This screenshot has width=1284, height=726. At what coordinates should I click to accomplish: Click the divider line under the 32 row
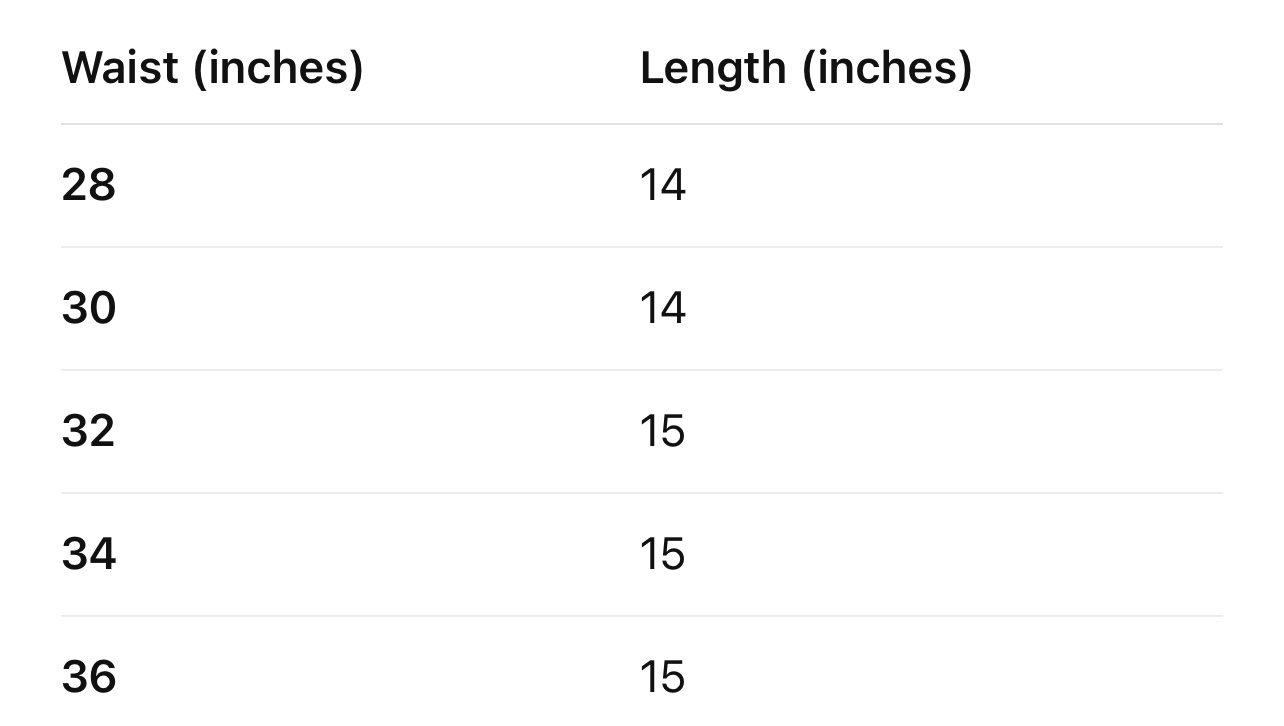[641, 493]
